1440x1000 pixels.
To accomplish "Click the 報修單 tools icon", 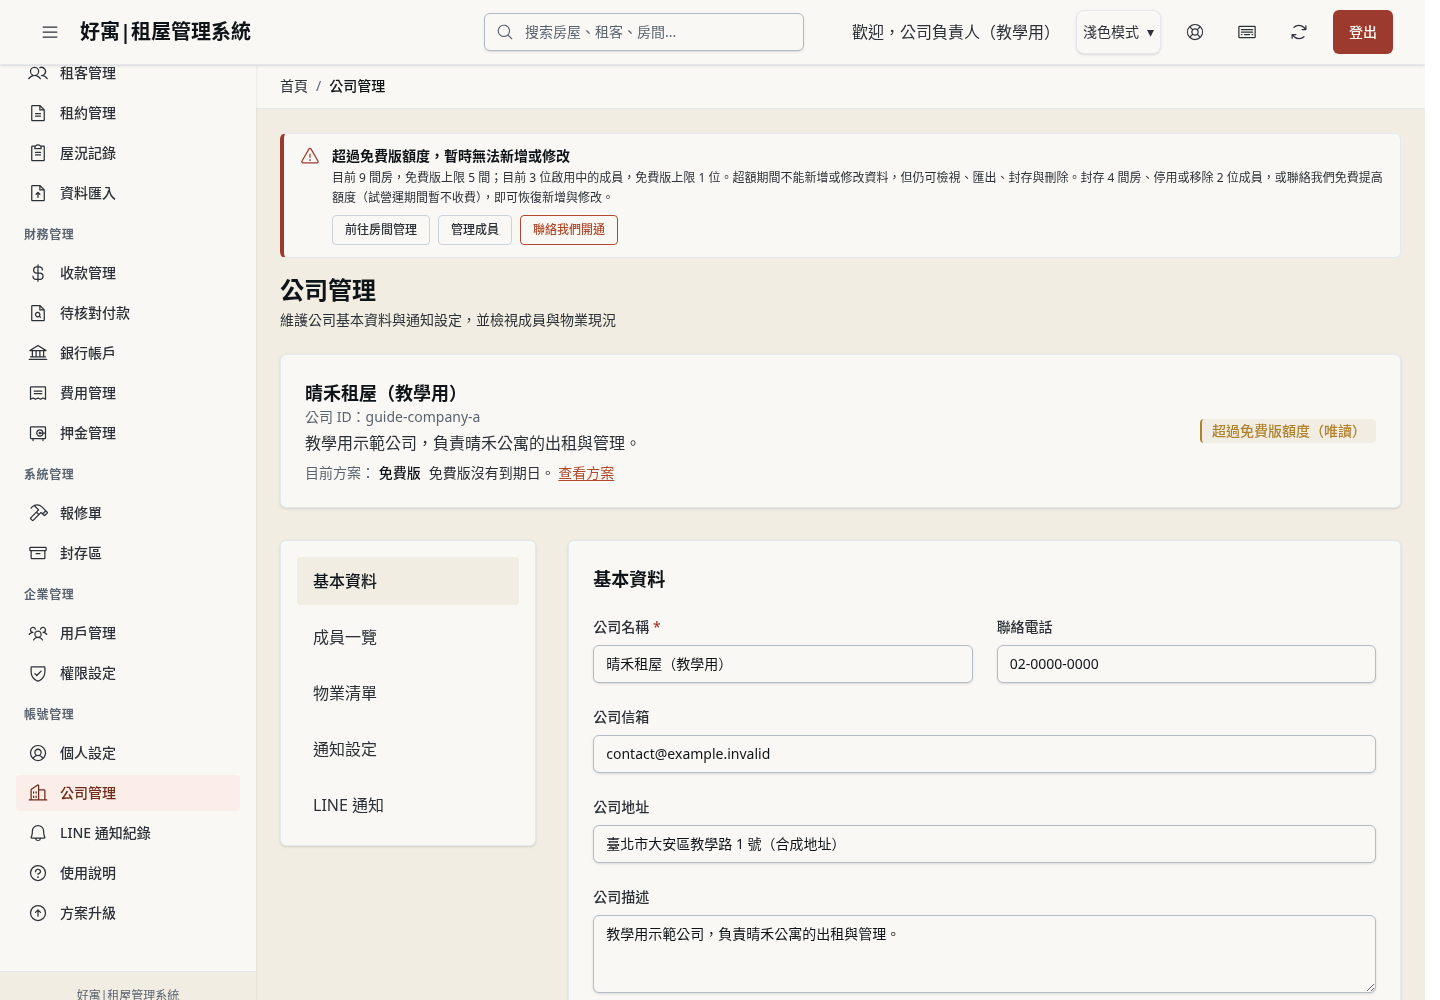I will click(x=38, y=513).
